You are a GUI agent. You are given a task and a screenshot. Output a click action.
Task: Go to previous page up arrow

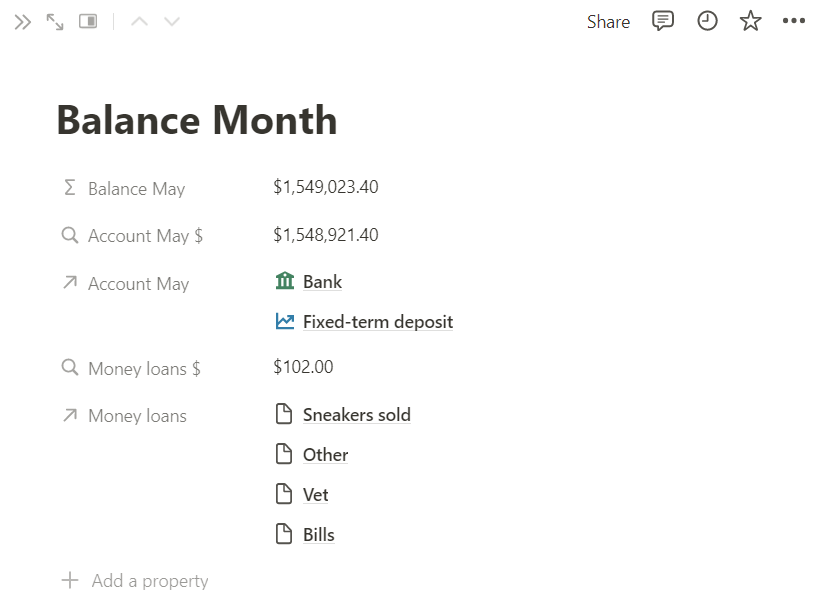(x=139, y=21)
